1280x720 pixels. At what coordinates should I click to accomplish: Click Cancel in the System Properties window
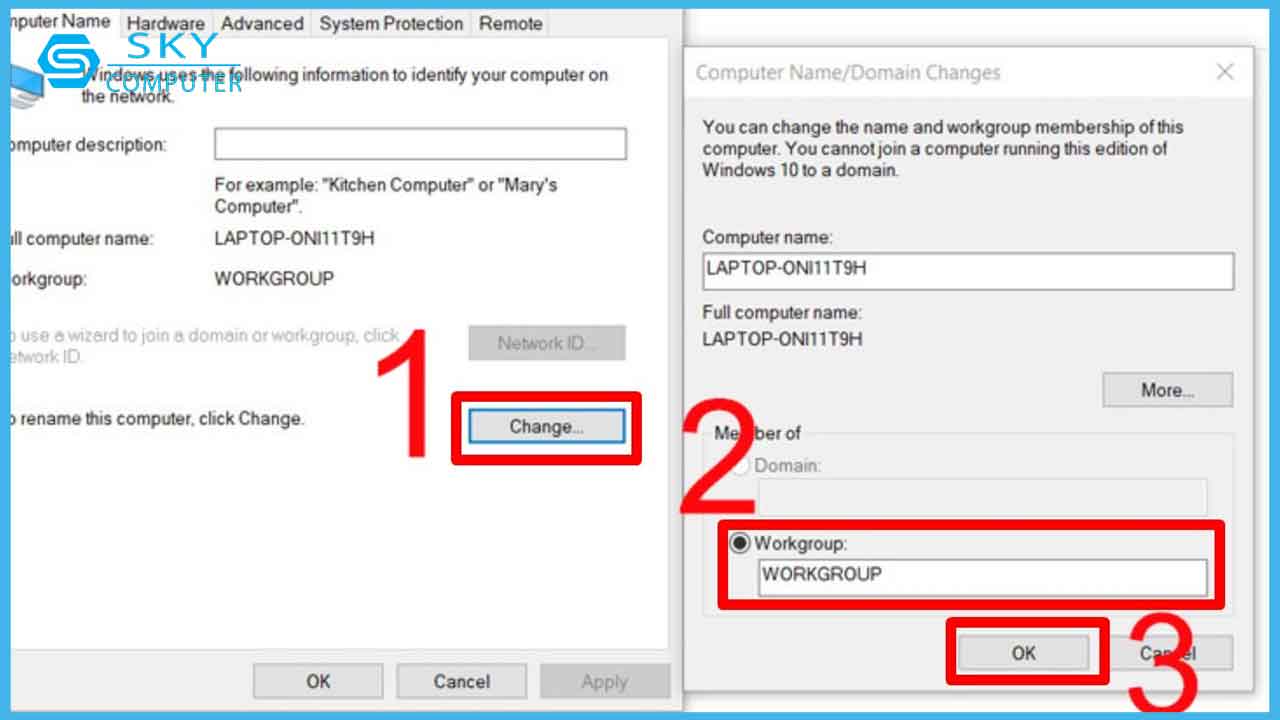point(461,682)
